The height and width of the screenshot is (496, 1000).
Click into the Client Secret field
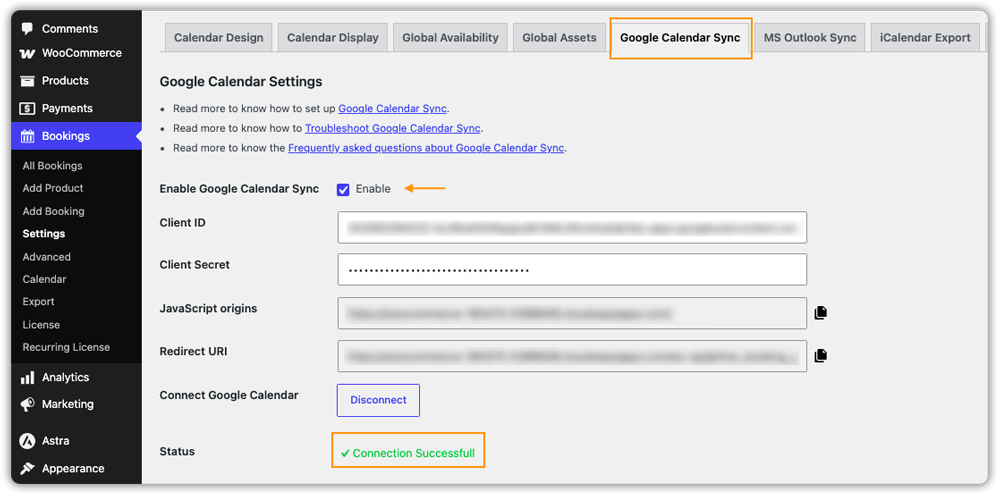click(572, 270)
